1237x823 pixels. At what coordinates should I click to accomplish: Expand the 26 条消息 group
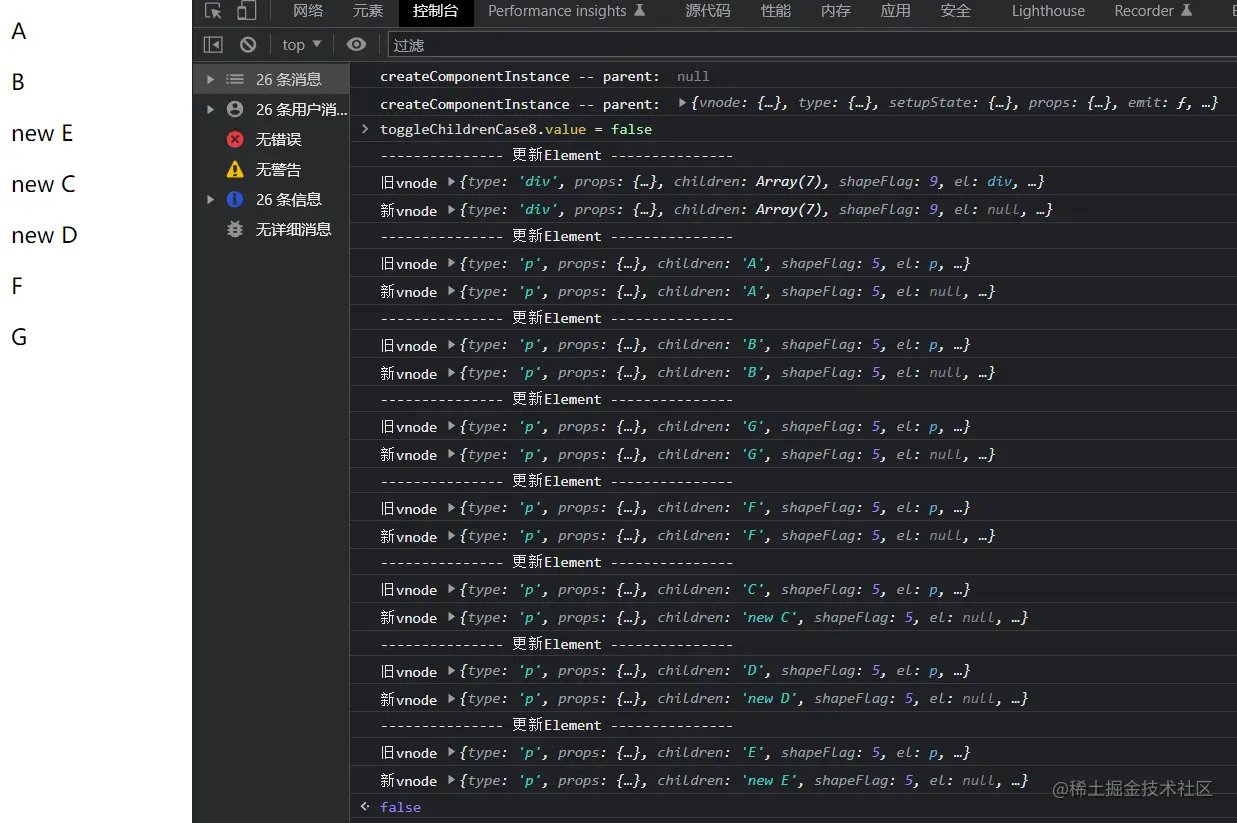(x=210, y=79)
